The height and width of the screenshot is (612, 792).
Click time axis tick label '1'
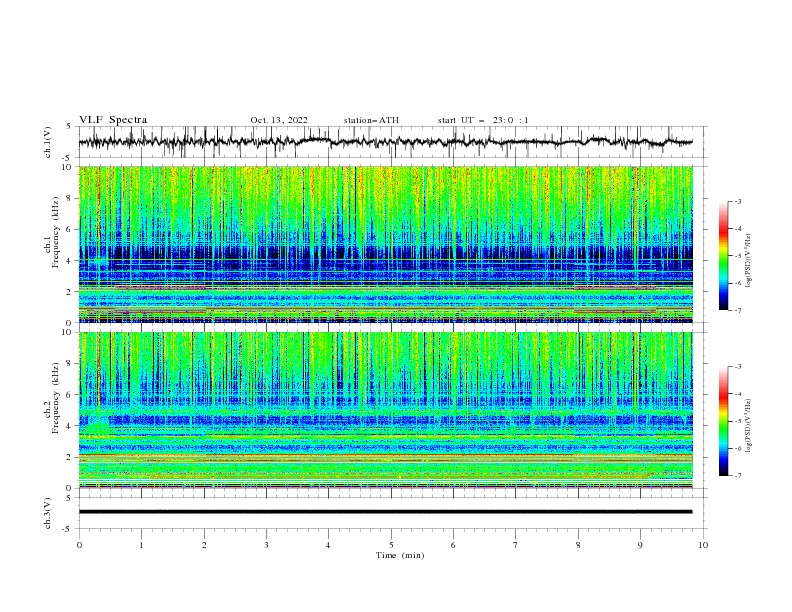[141, 545]
